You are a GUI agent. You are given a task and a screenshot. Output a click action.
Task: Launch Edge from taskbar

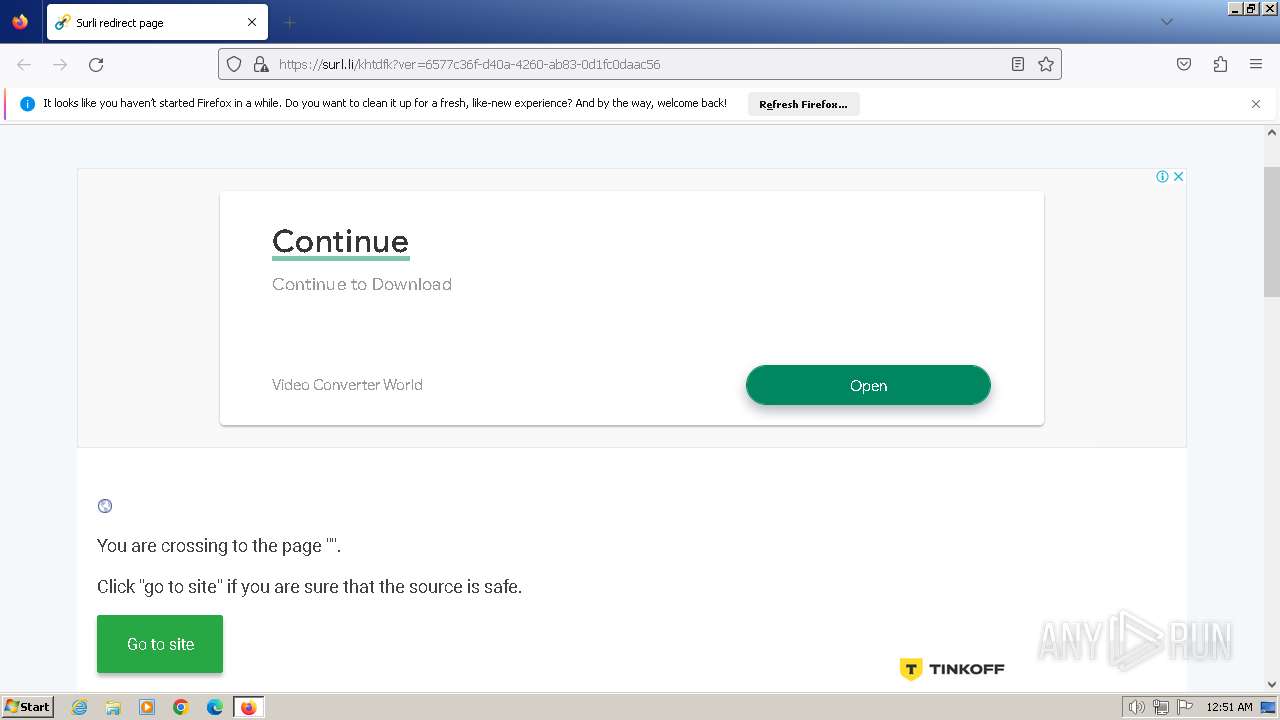point(215,707)
